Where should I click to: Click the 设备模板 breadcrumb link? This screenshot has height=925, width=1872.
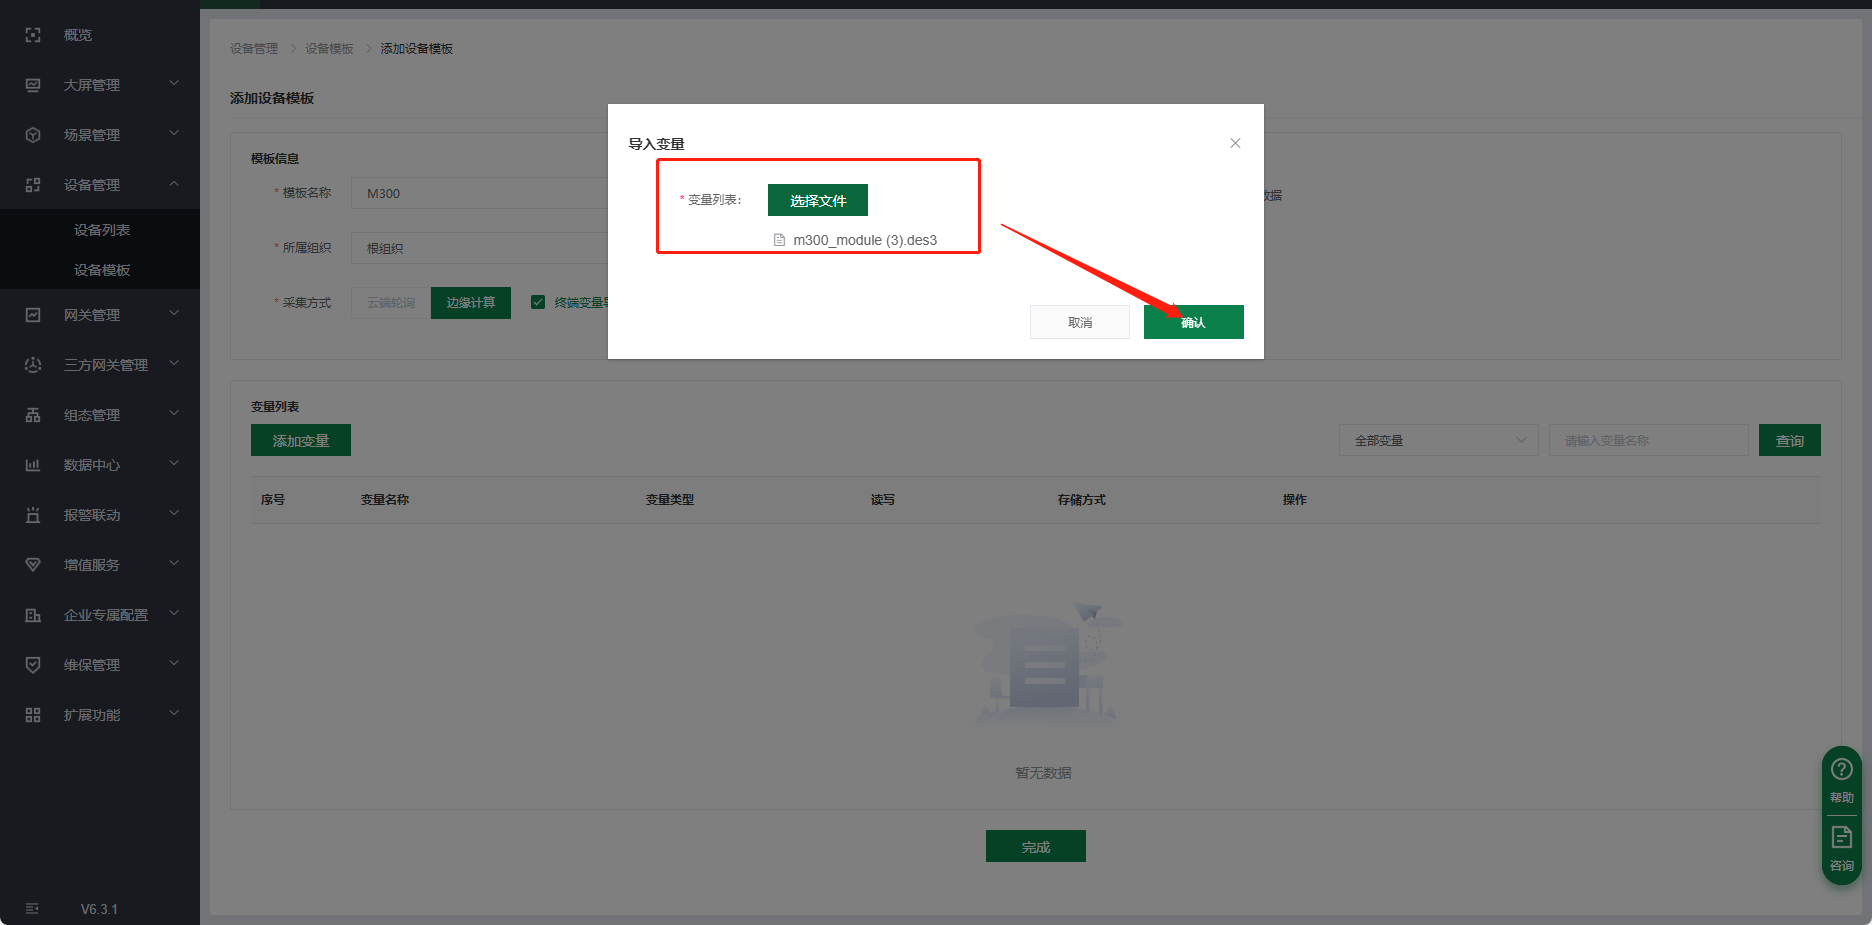tap(329, 49)
